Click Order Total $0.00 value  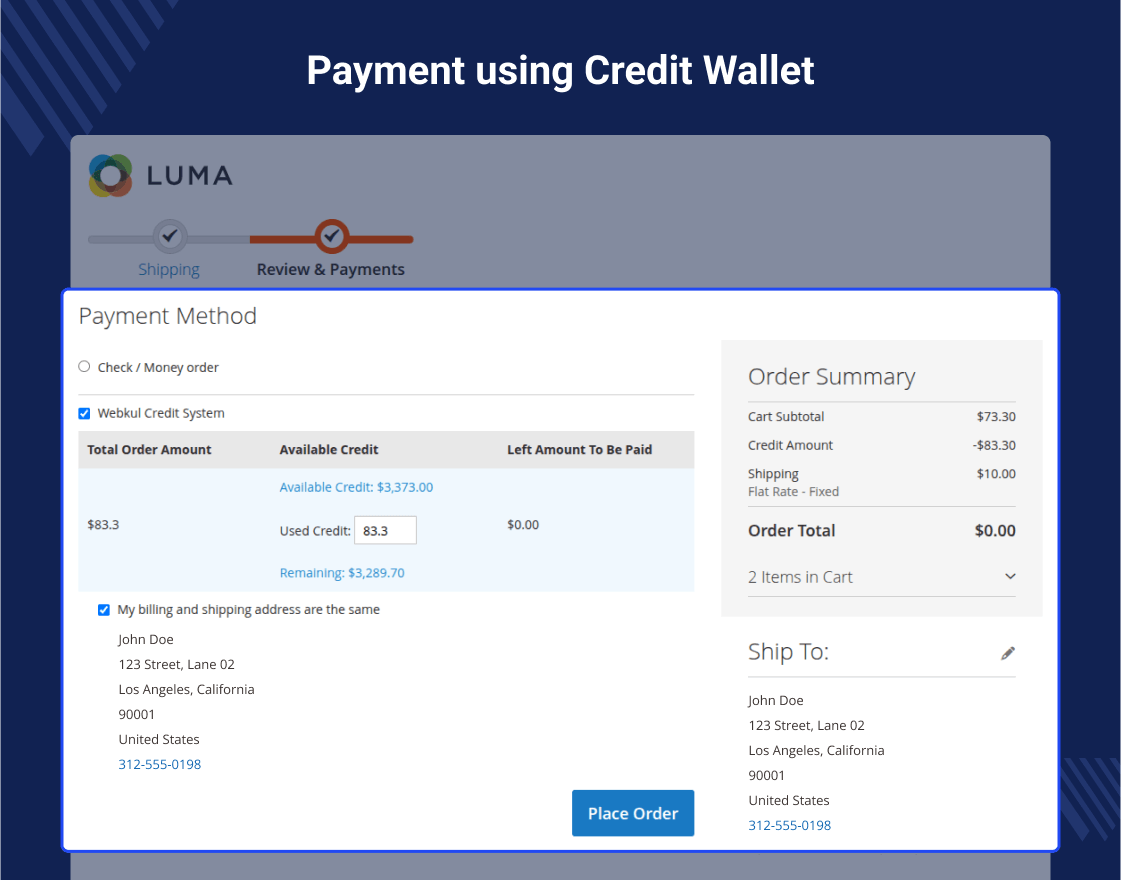[x=994, y=530]
